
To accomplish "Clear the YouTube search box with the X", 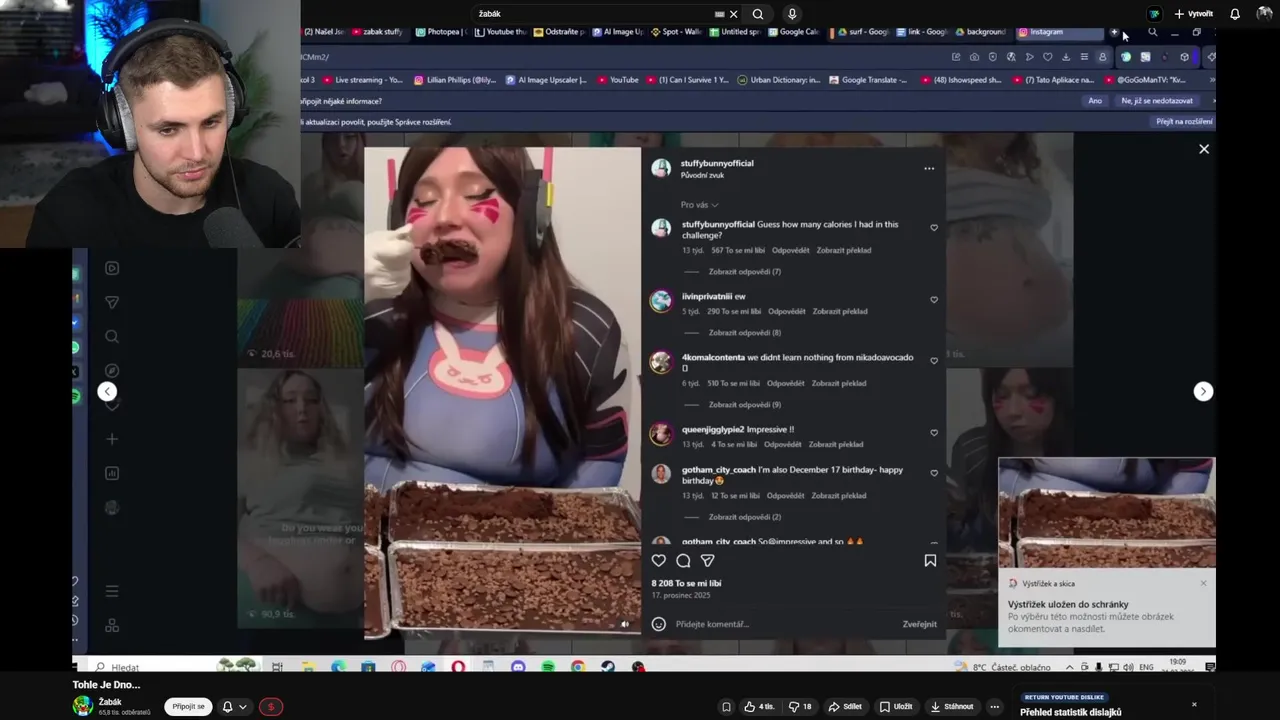I will click(x=733, y=14).
